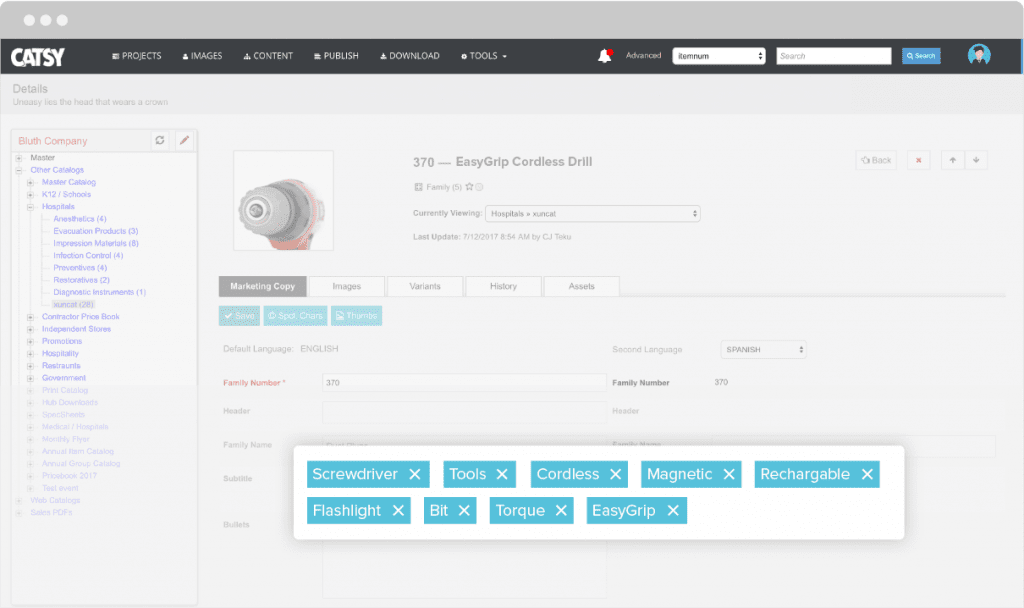Remove the Rechargable tag
This screenshot has height=608, width=1024.
(x=867, y=474)
